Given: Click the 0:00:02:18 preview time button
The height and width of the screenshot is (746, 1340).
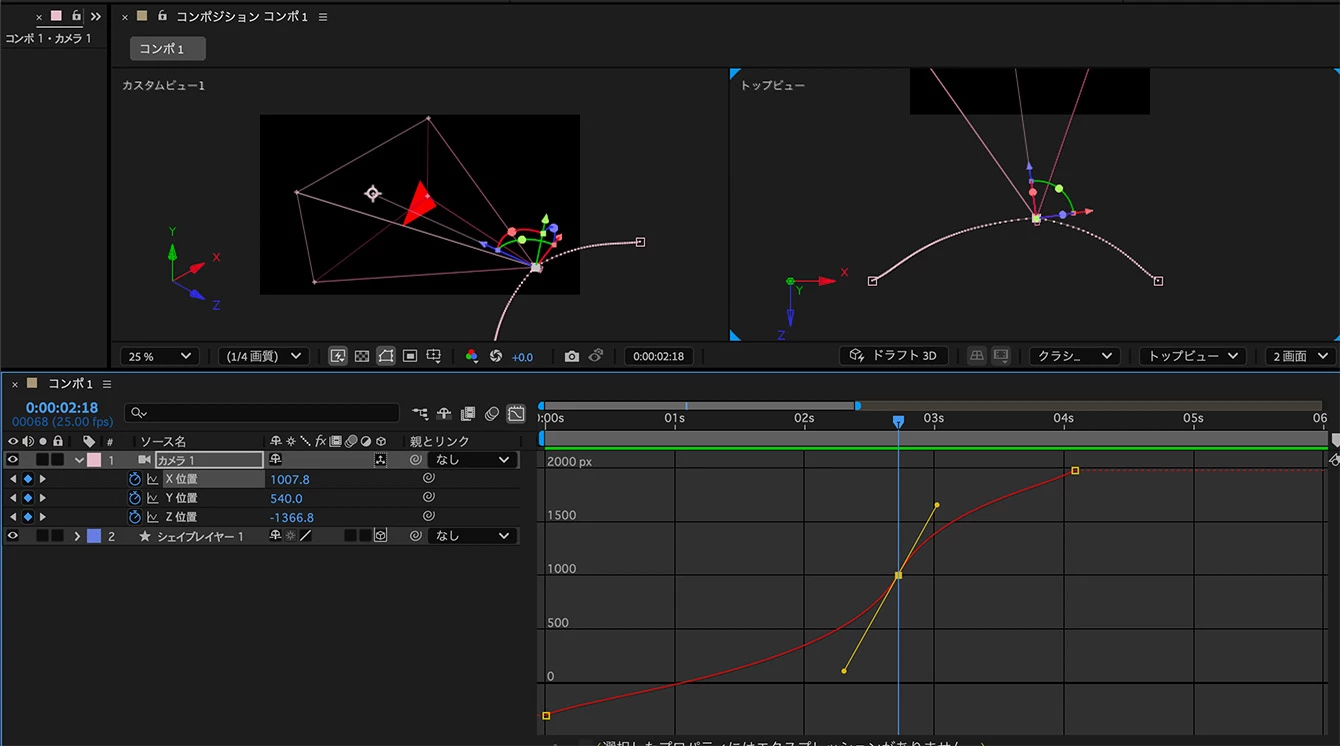Looking at the screenshot, I should click(659, 356).
